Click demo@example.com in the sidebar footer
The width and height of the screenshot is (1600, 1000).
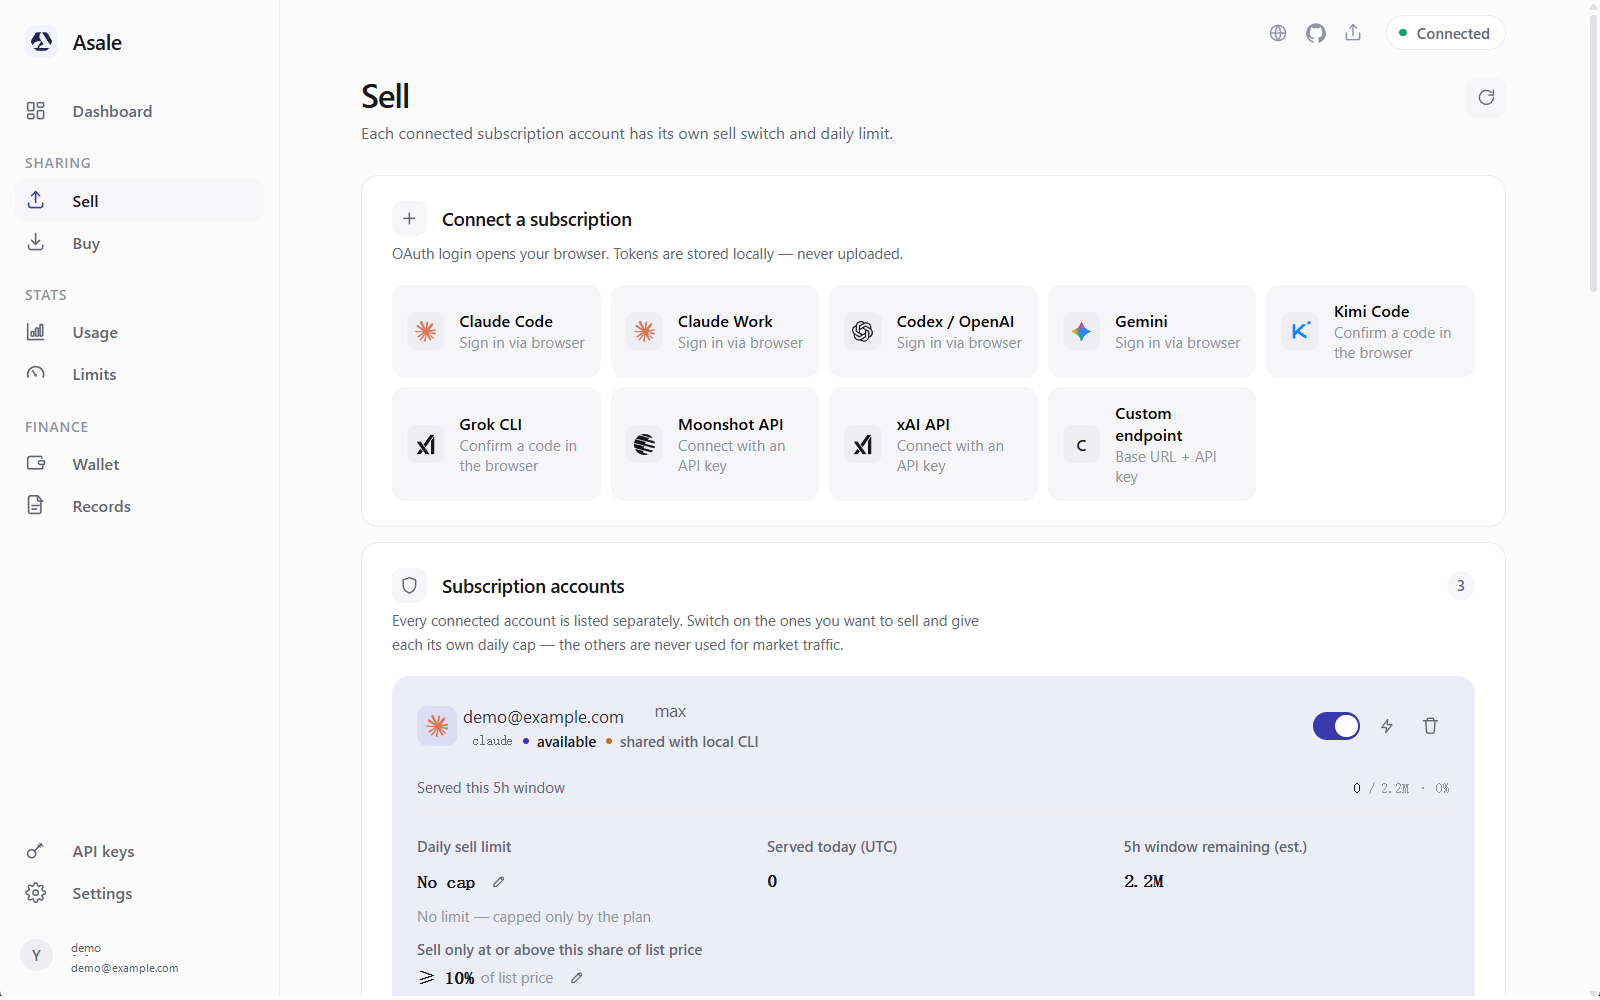[125, 968]
